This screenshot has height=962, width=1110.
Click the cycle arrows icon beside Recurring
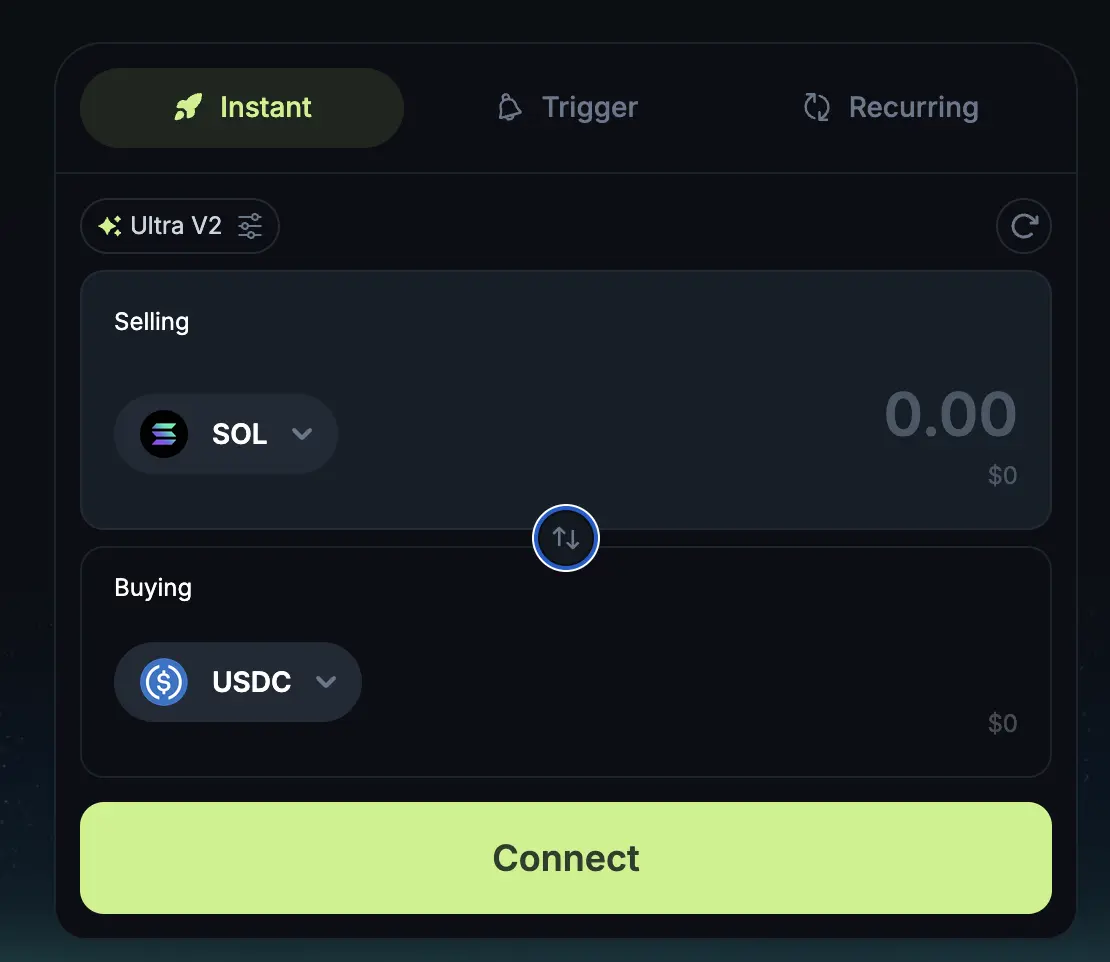817,107
